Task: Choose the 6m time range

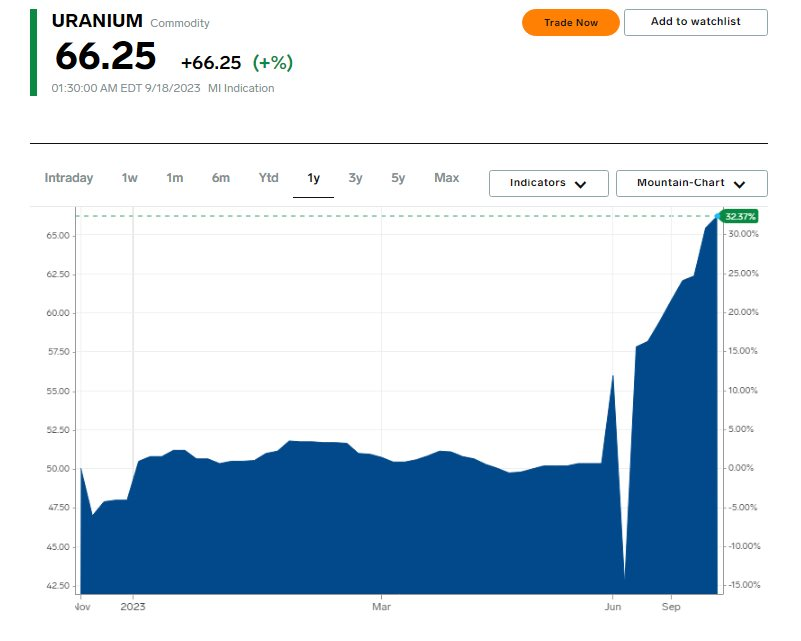Action: (x=221, y=178)
